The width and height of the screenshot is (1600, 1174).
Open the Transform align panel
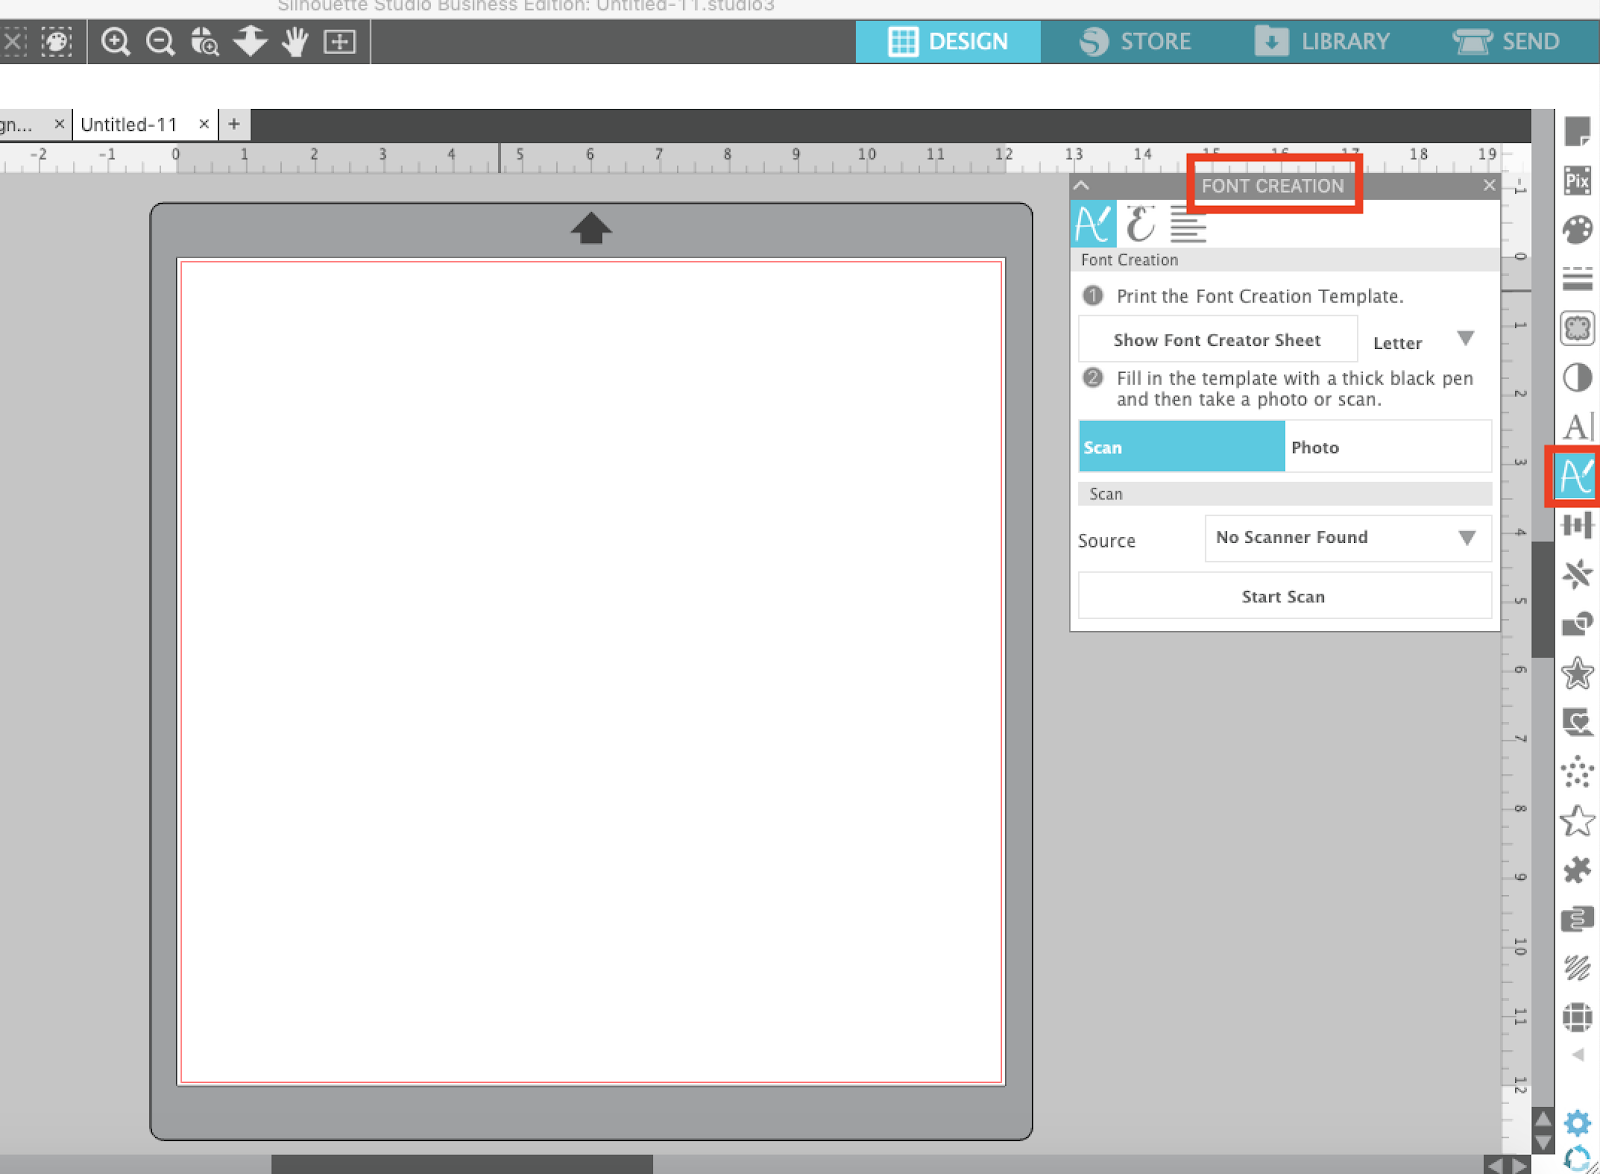point(1577,525)
